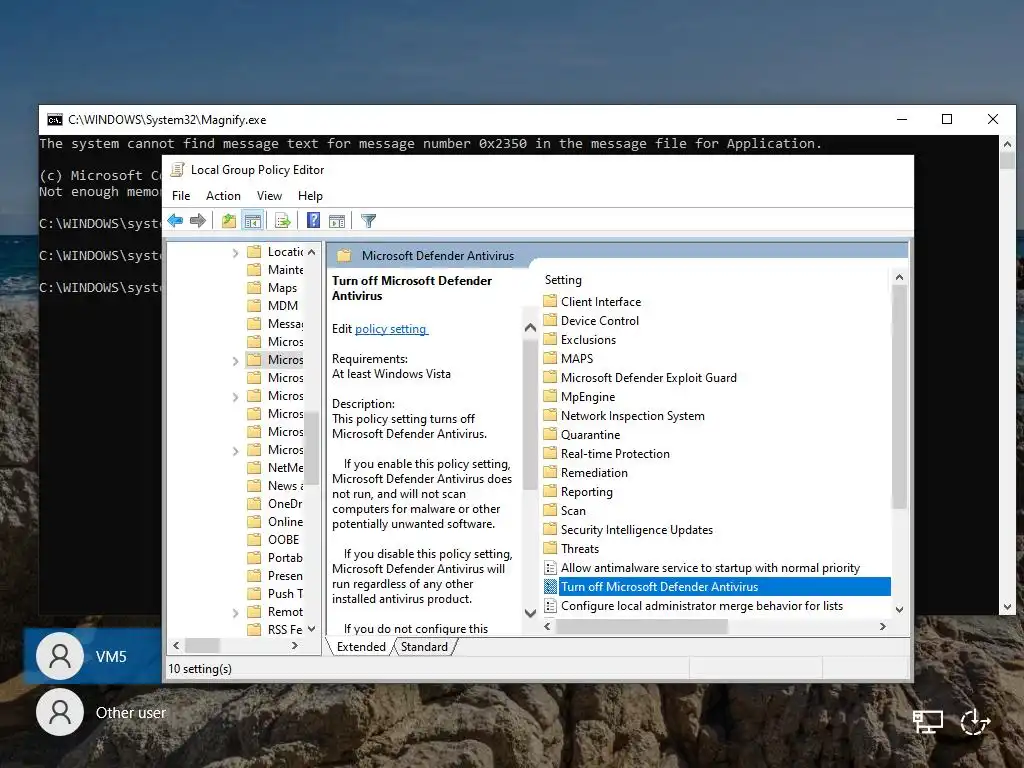Click console window scroll up arrow
Screen dimensions: 1024x768
pos(1007,144)
